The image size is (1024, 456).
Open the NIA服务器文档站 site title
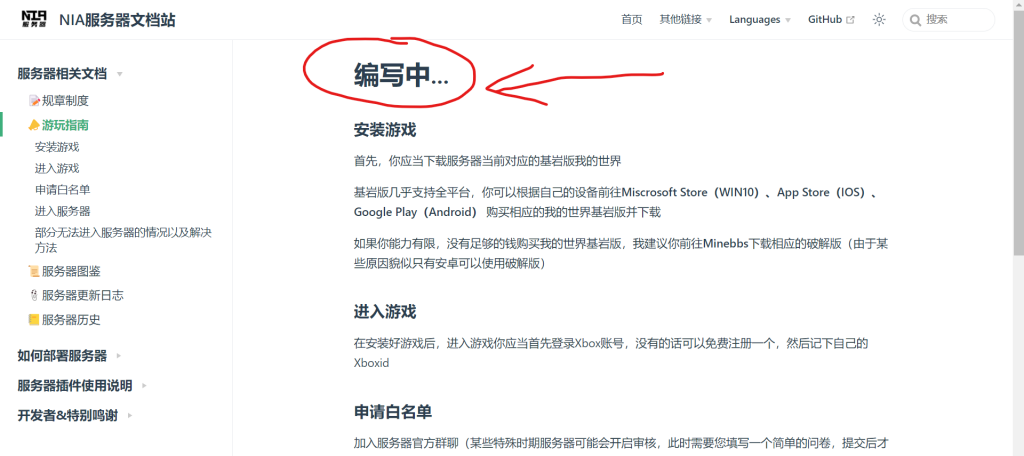pyautogui.click(x=117, y=20)
